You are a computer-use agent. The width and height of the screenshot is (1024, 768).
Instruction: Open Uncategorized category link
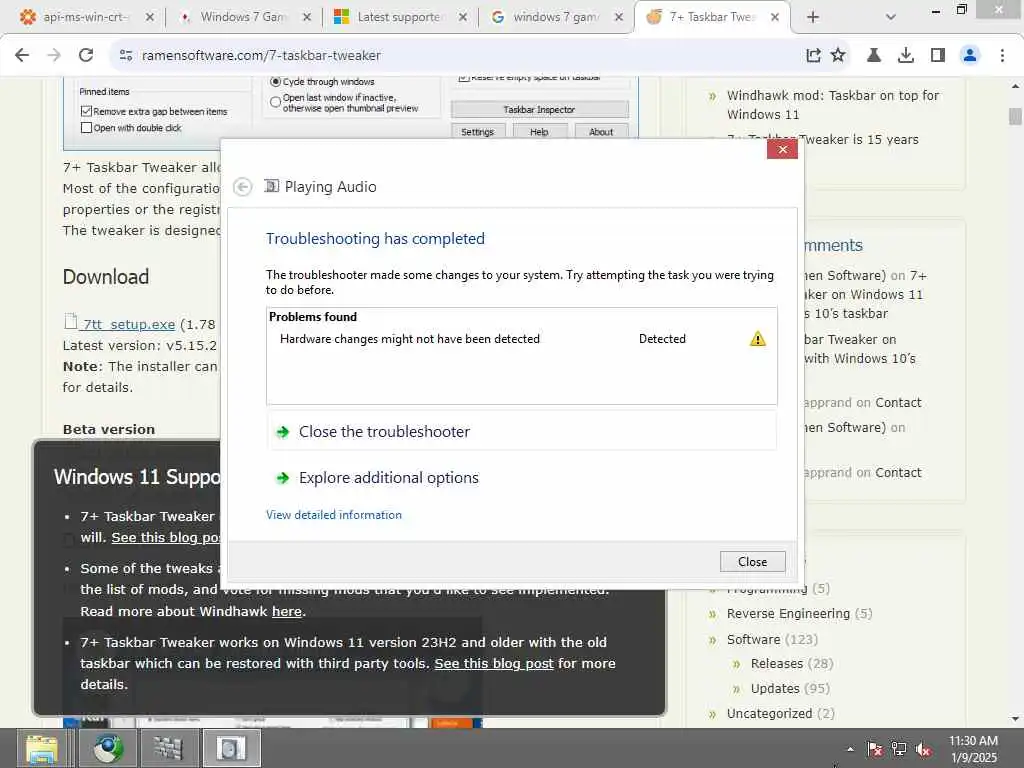(769, 714)
